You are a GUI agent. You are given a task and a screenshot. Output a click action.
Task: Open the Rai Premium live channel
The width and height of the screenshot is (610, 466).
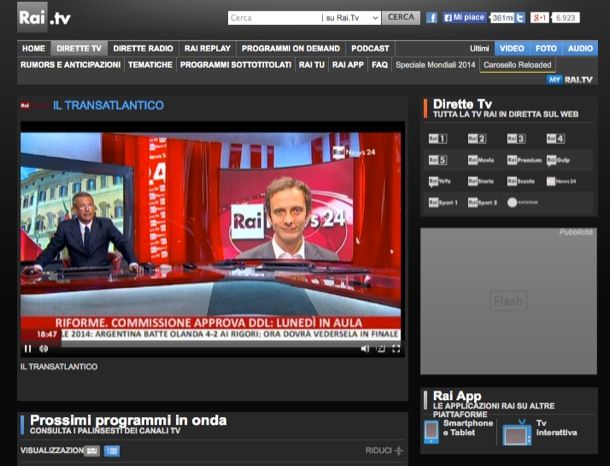(x=524, y=160)
